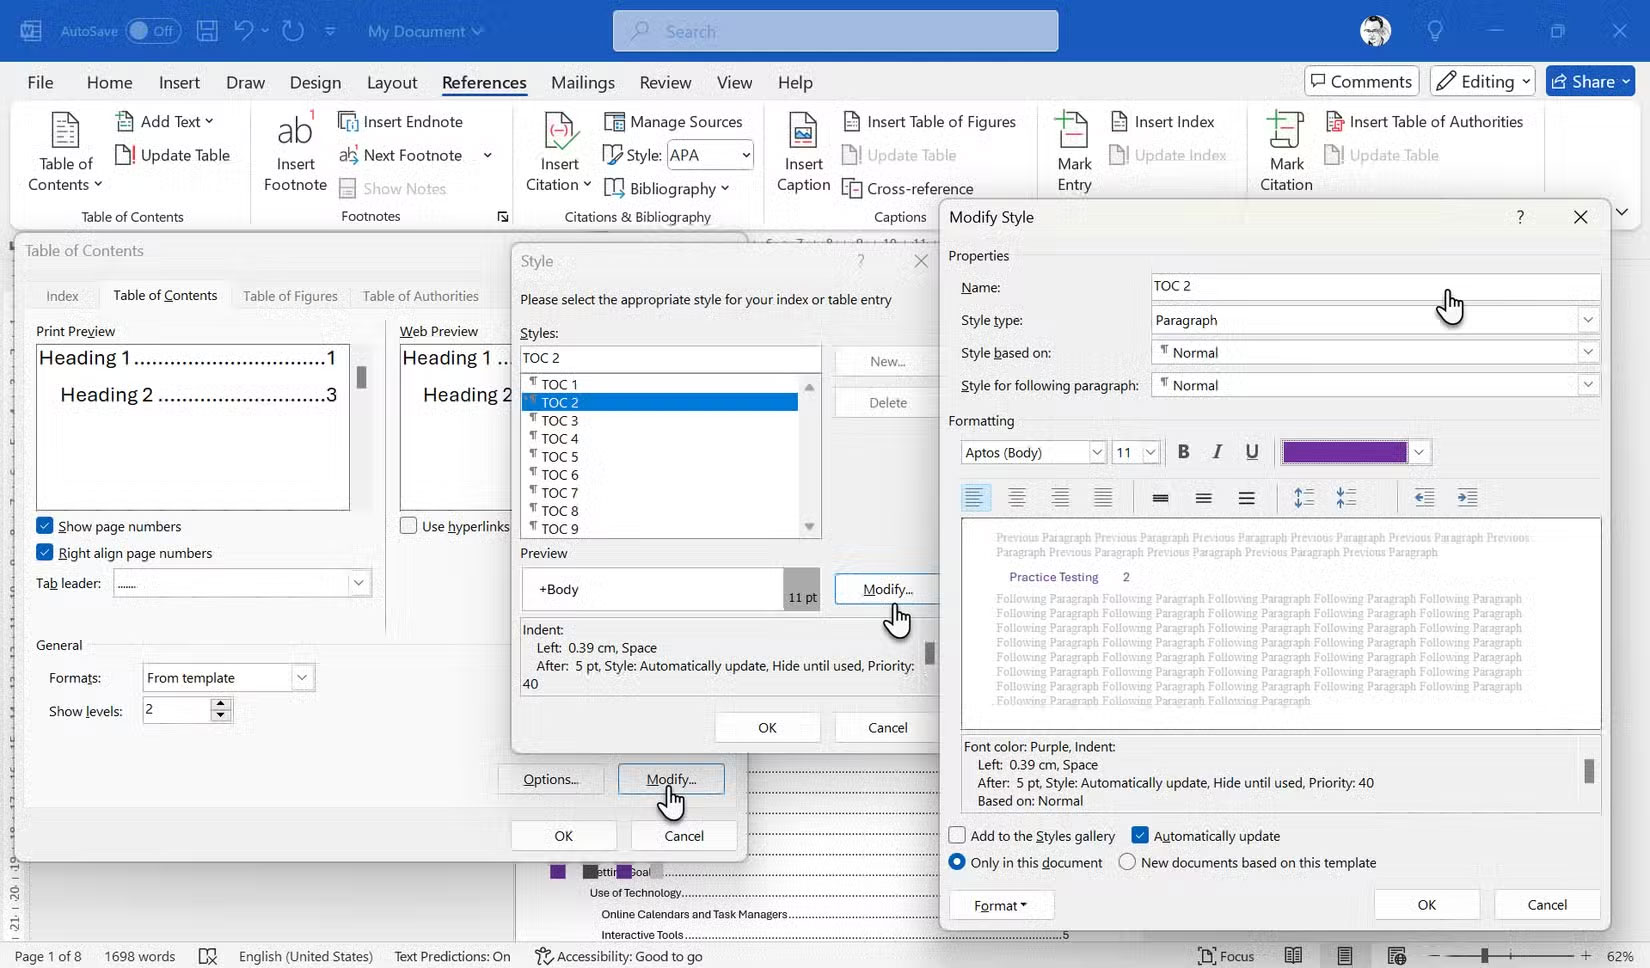Screen dimensions: 1650x968
Task: Open the Table of Figures tab
Action: tap(290, 295)
